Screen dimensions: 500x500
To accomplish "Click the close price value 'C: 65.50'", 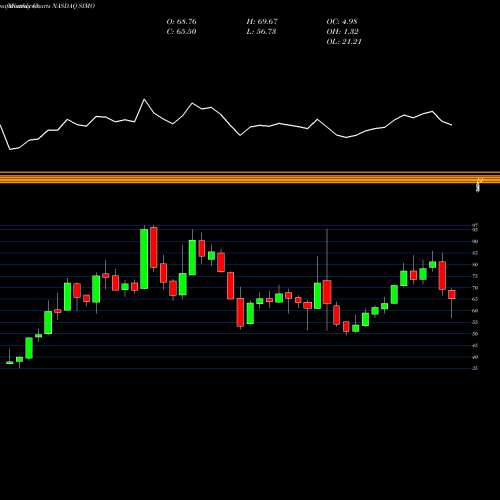I will point(181,32).
